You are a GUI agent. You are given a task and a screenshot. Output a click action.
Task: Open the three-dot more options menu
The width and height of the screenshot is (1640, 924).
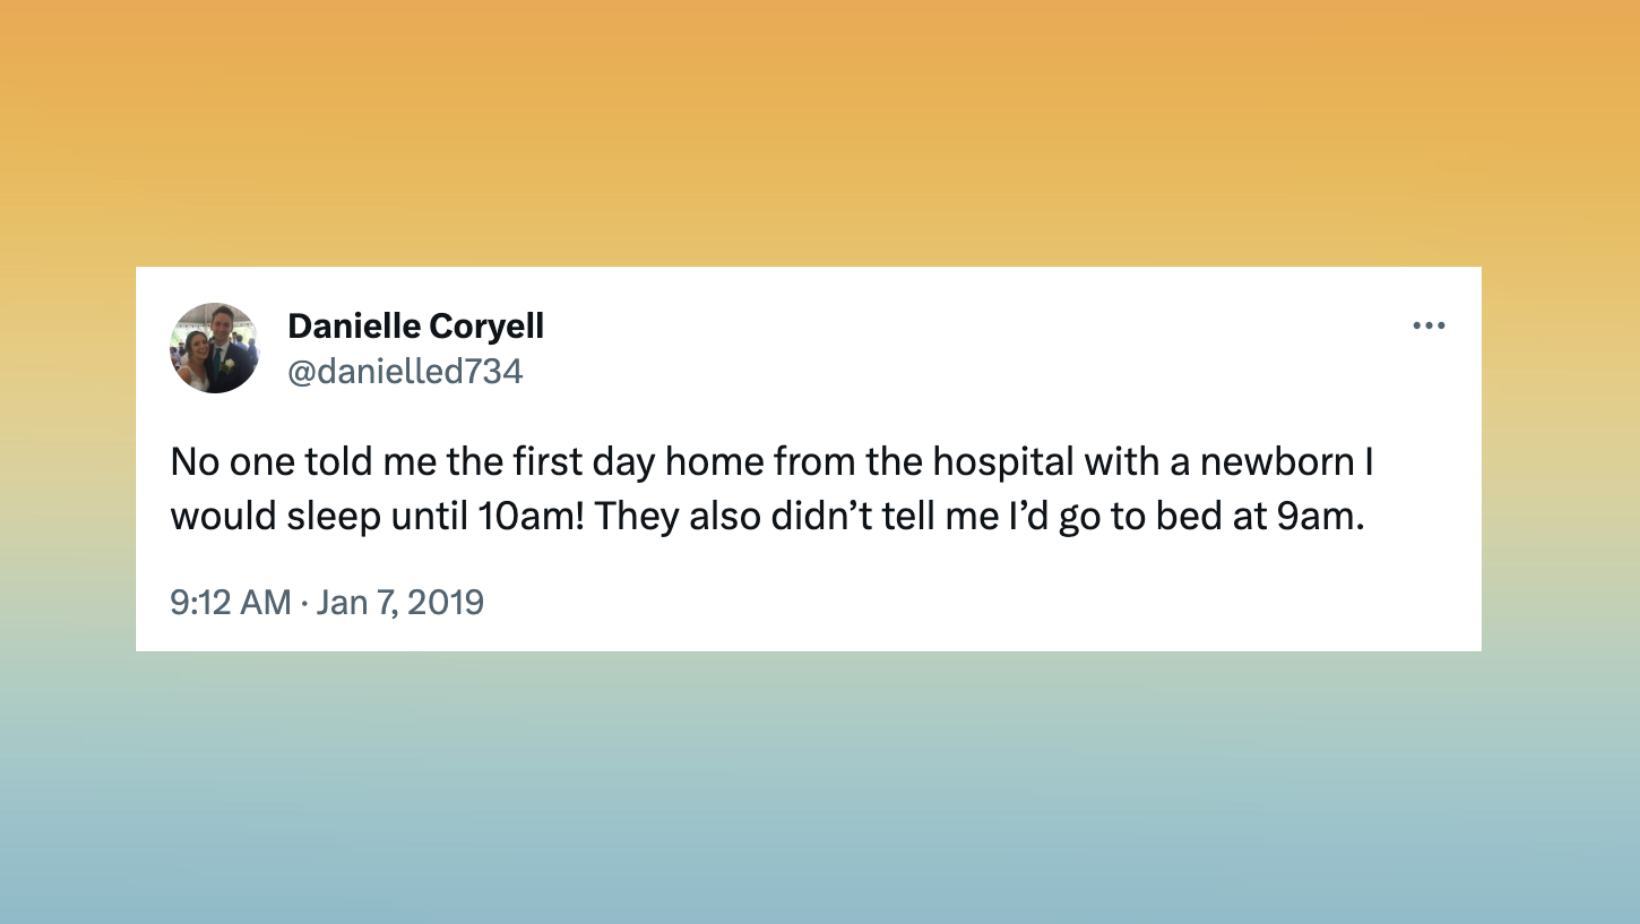1428,326
